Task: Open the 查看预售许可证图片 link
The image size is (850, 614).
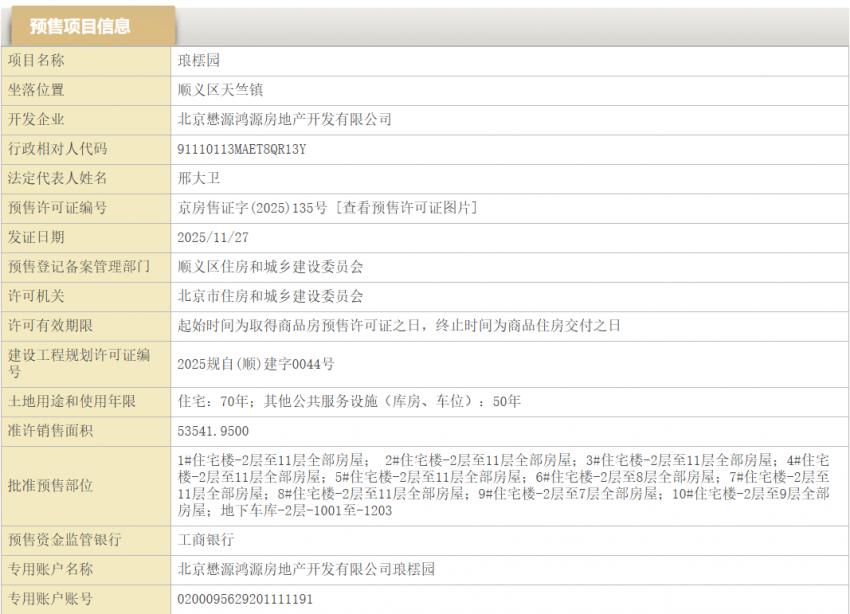Action: click(x=407, y=208)
